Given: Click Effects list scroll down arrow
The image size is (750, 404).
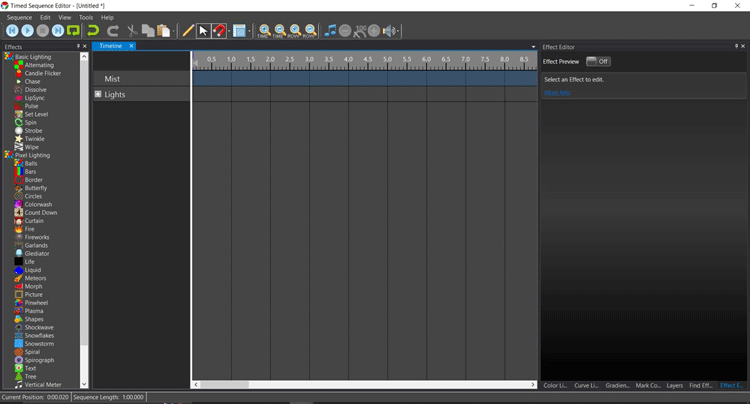Looking at the screenshot, I should click(x=84, y=384).
